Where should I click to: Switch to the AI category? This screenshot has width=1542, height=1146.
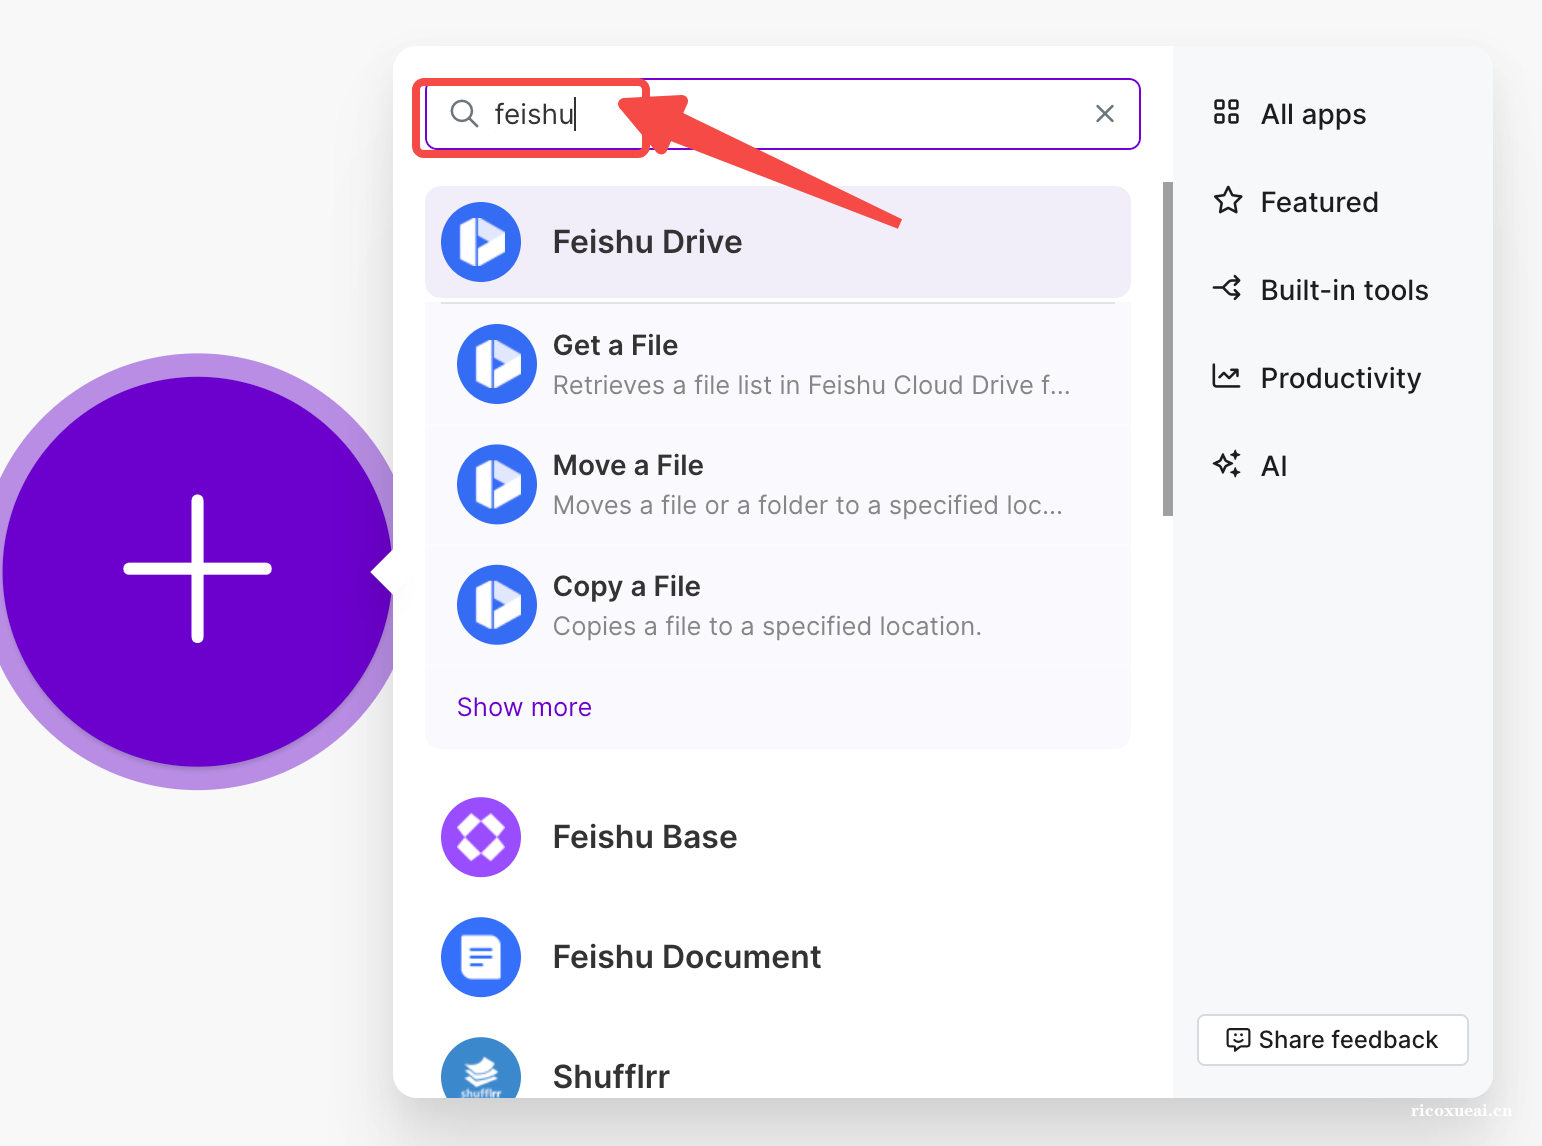(1273, 466)
